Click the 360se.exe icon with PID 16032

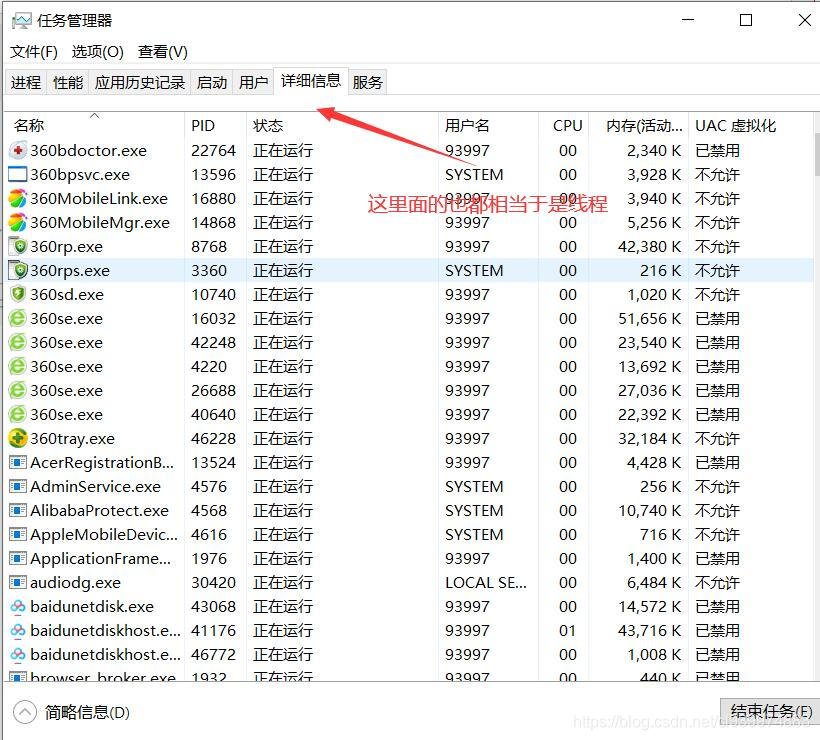click(18, 318)
